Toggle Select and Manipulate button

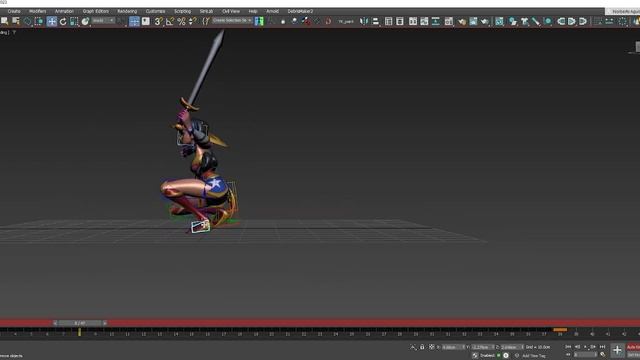(134, 21)
